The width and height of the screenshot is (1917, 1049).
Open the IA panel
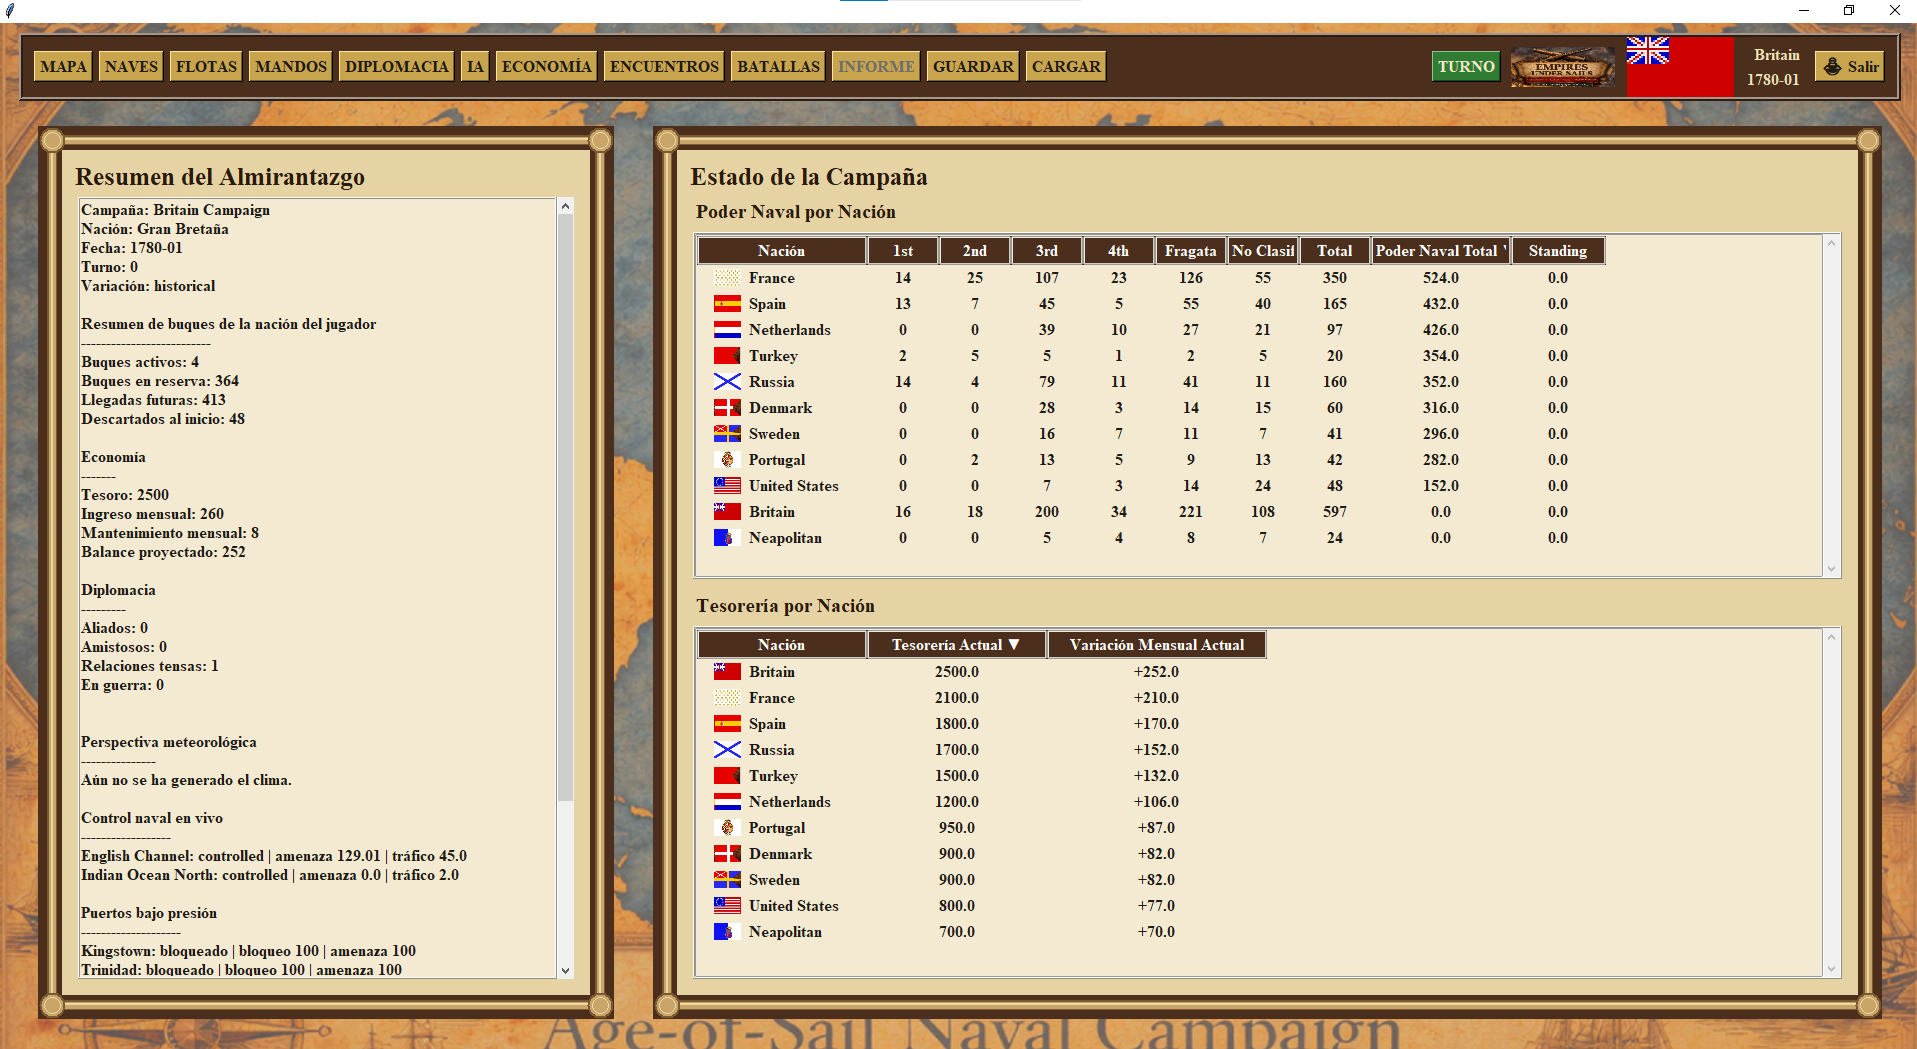475,66
